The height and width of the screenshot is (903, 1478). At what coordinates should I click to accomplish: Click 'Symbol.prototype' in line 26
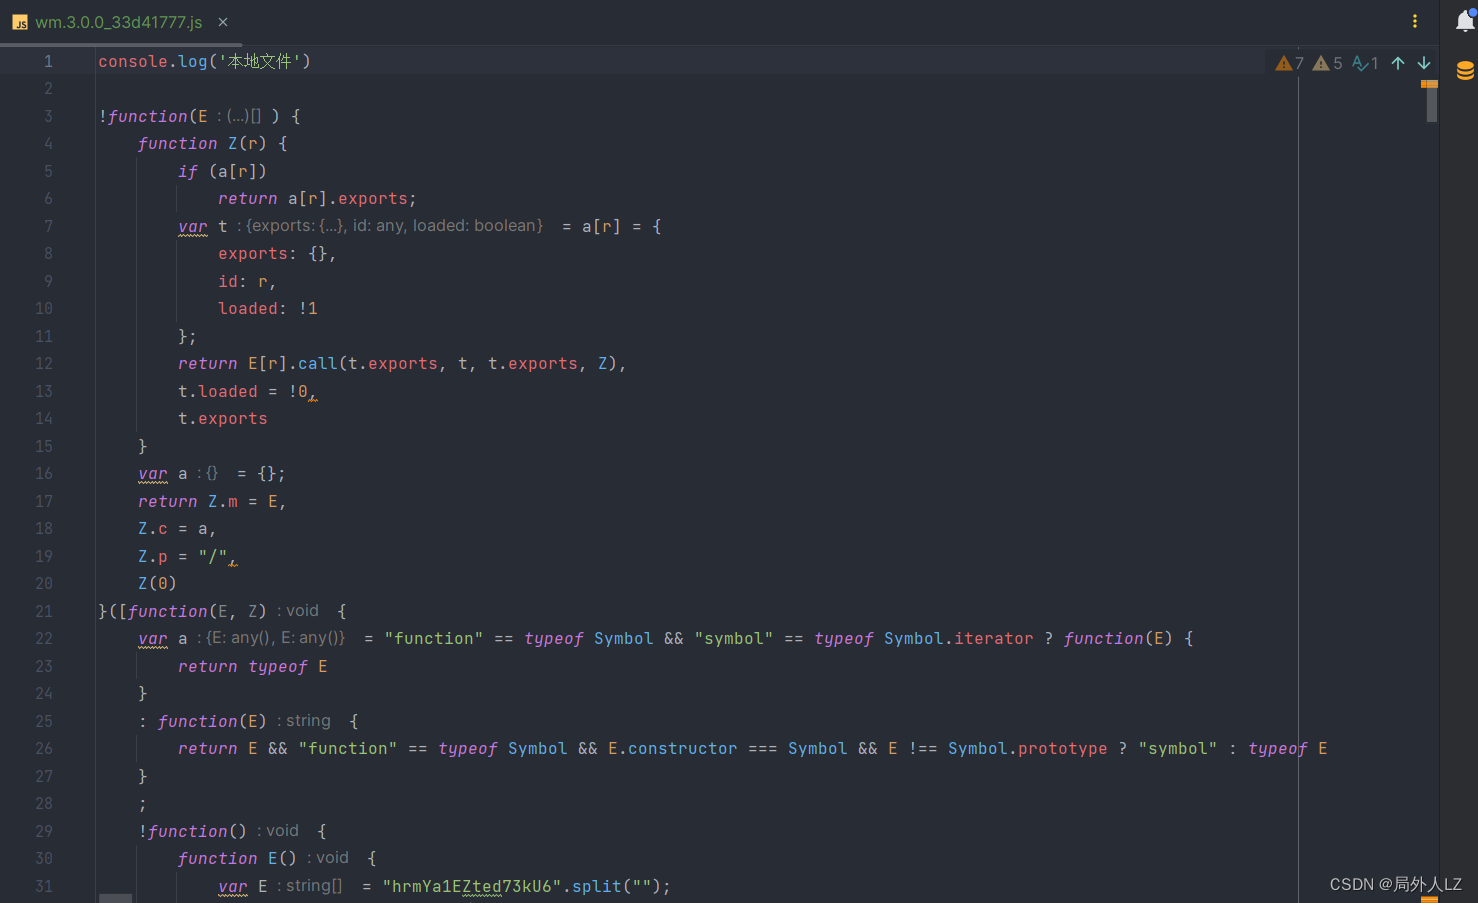point(1027,749)
